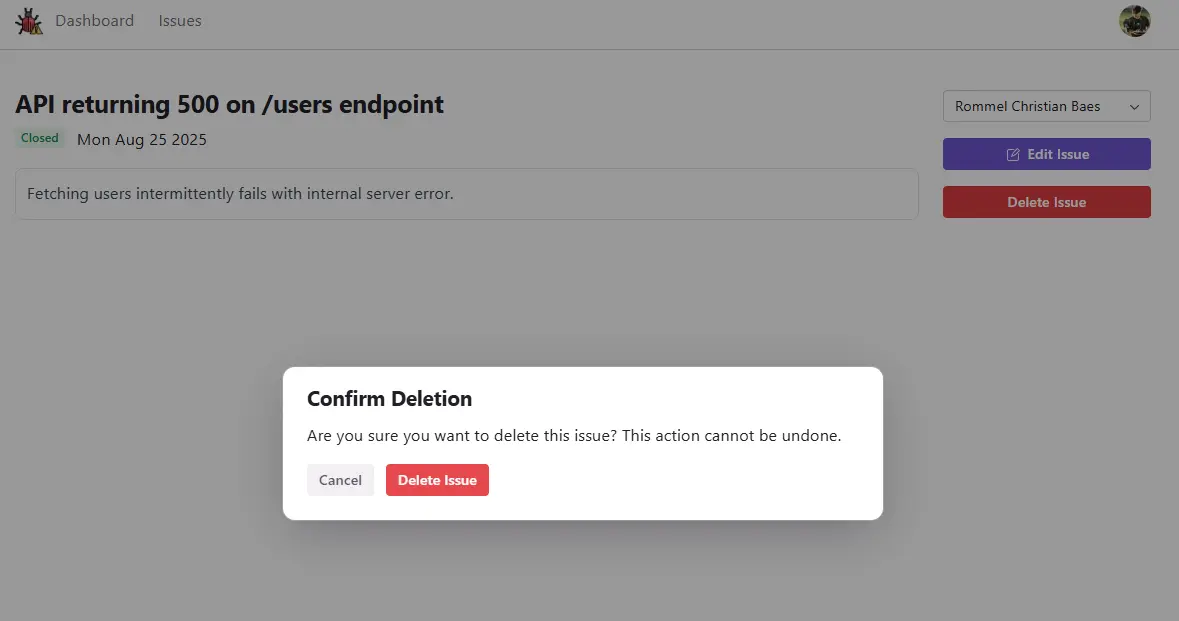Click the sidebar Delete Issue button
Screen dimensions: 1179x621
coord(1047,202)
